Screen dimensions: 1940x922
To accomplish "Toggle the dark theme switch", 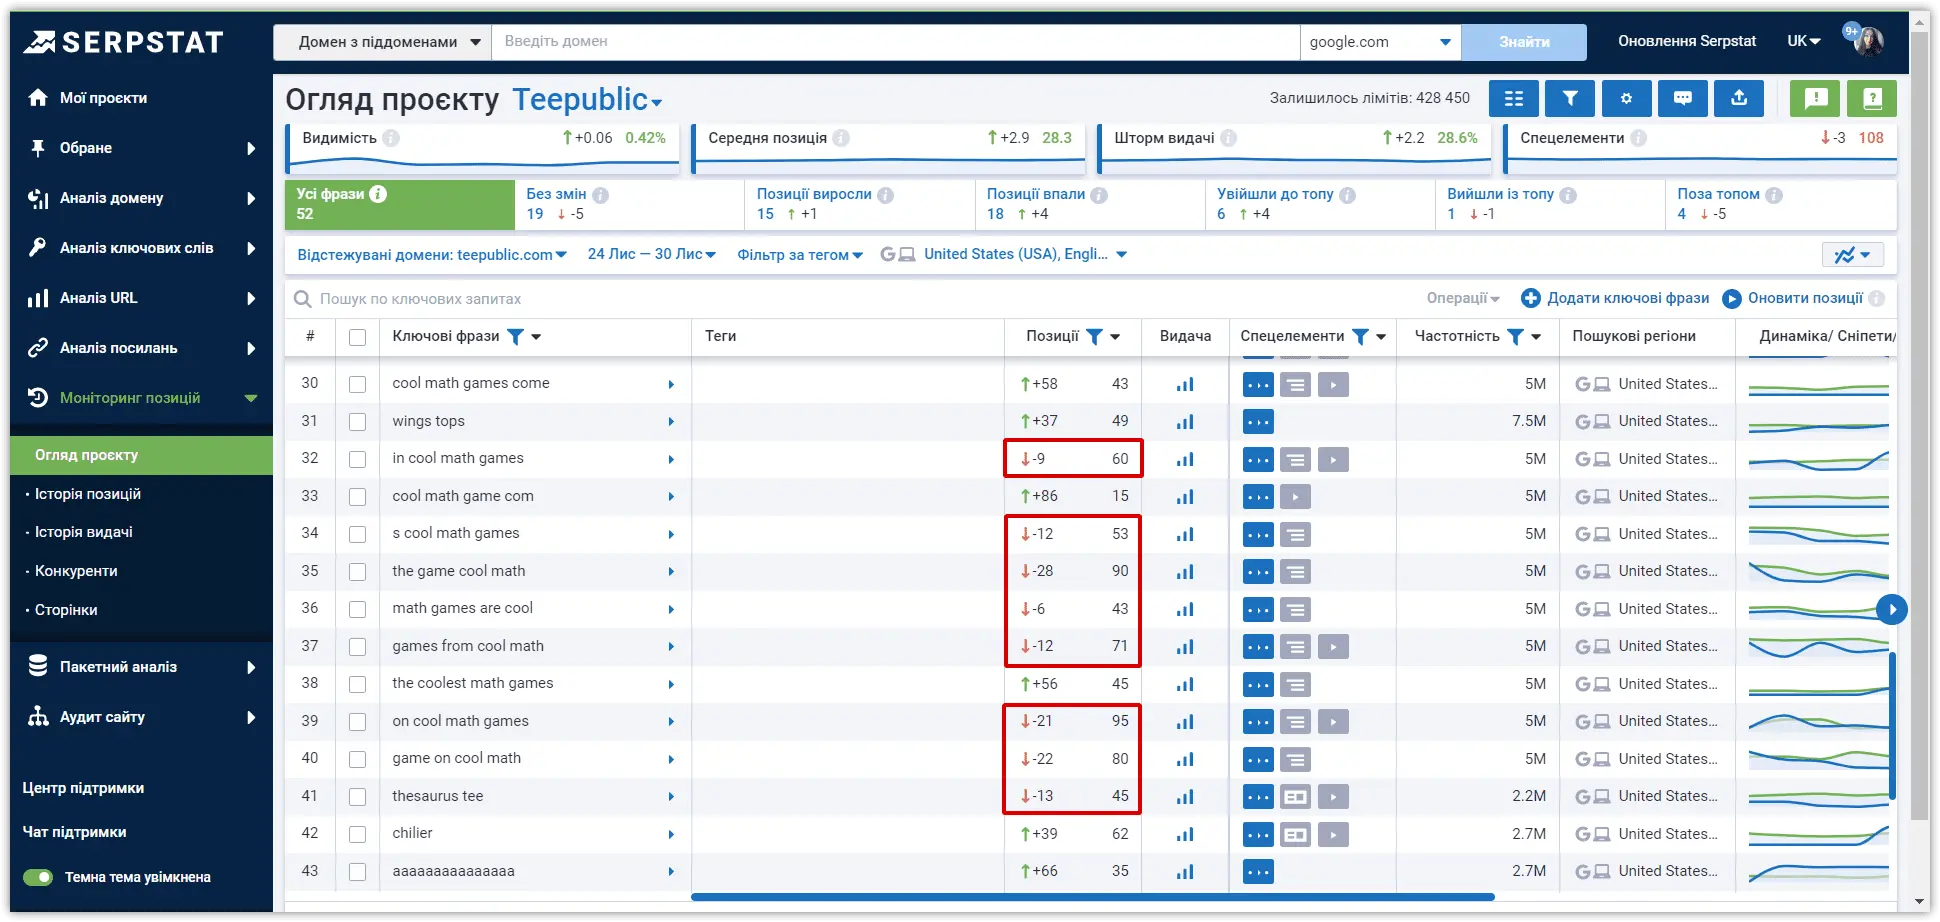I will (38, 877).
